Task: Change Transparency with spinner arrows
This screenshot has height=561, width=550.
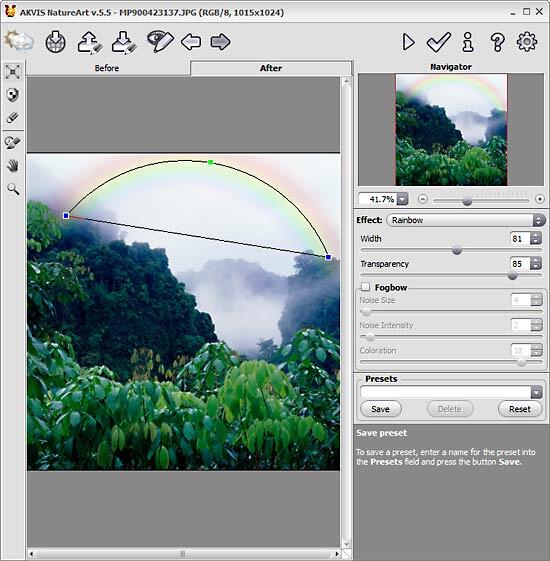Action: point(536,264)
